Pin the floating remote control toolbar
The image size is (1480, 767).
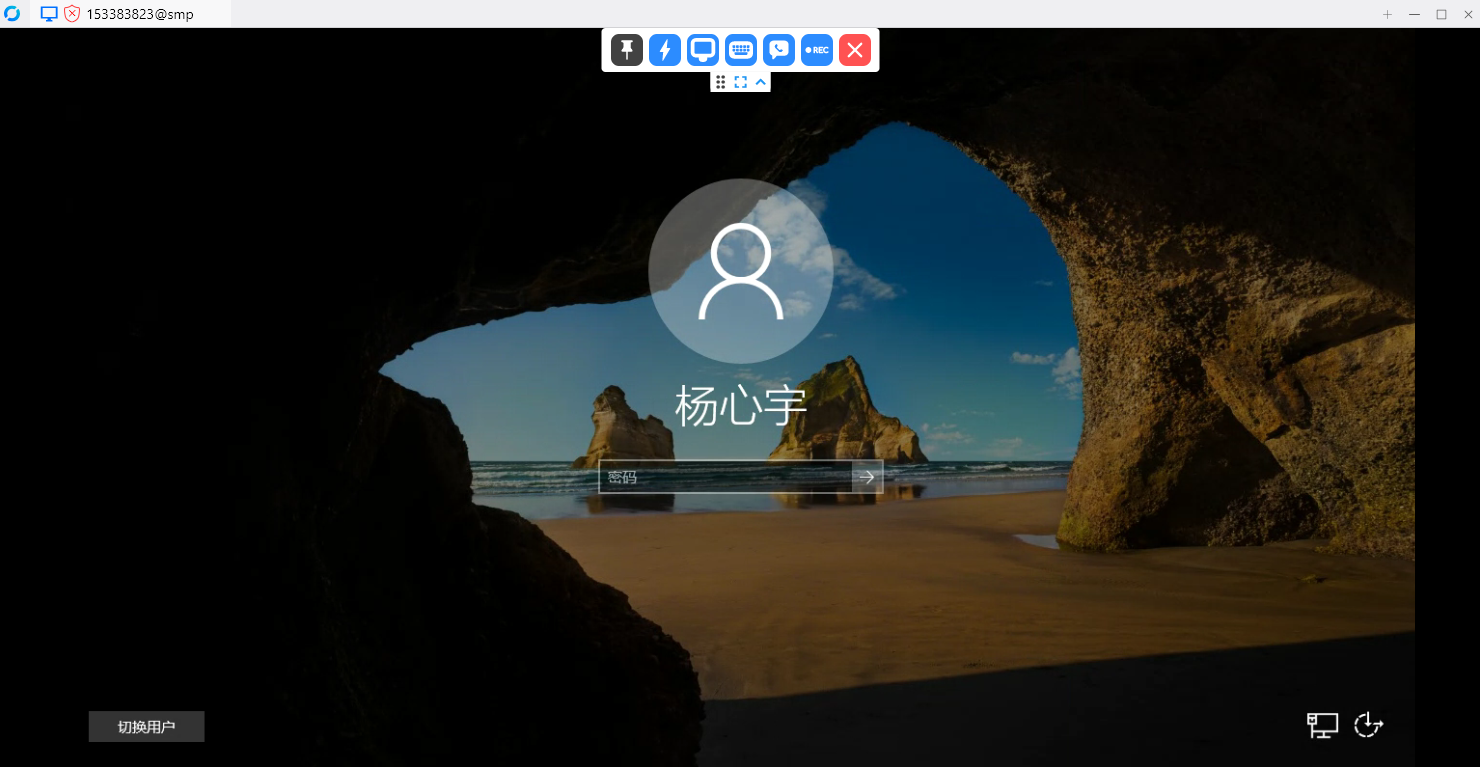[x=627, y=50]
